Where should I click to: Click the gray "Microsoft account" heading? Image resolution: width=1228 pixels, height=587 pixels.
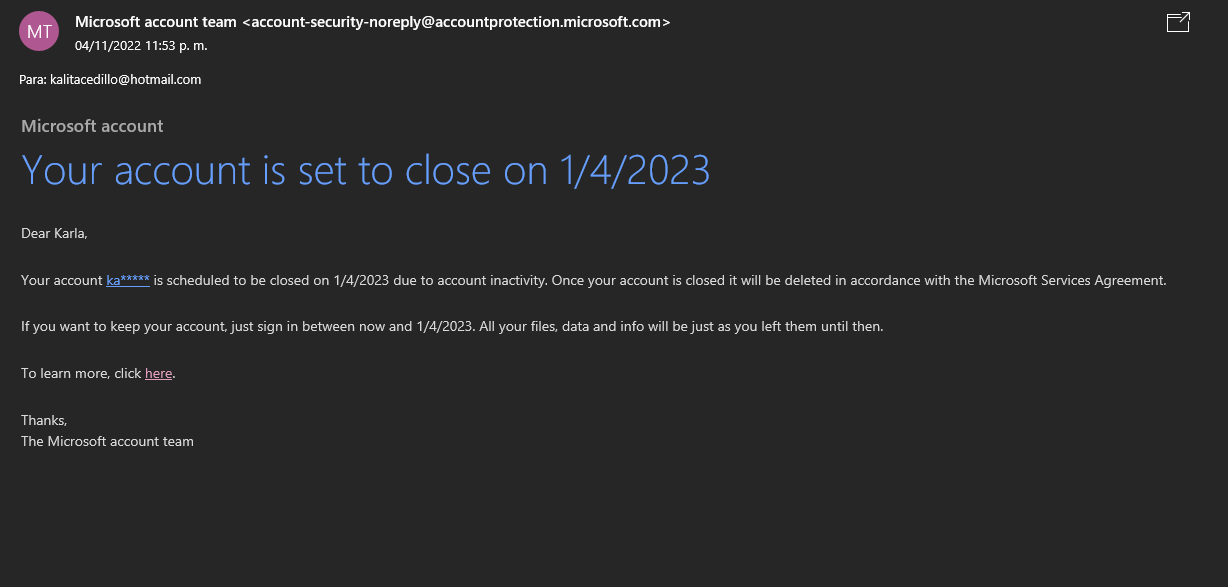click(x=92, y=126)
